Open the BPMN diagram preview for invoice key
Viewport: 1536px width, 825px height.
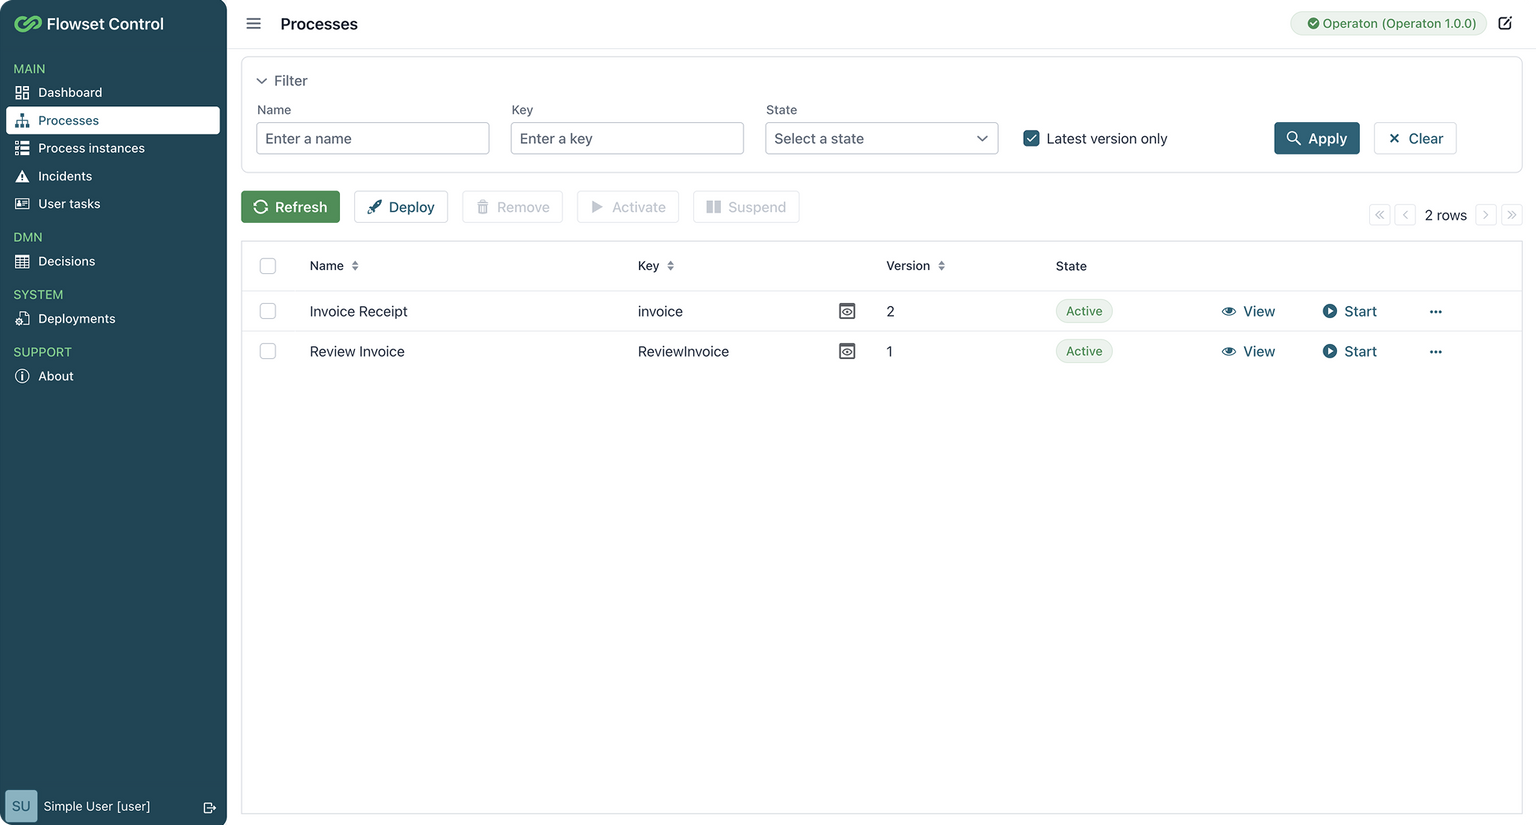pos(847,311)
